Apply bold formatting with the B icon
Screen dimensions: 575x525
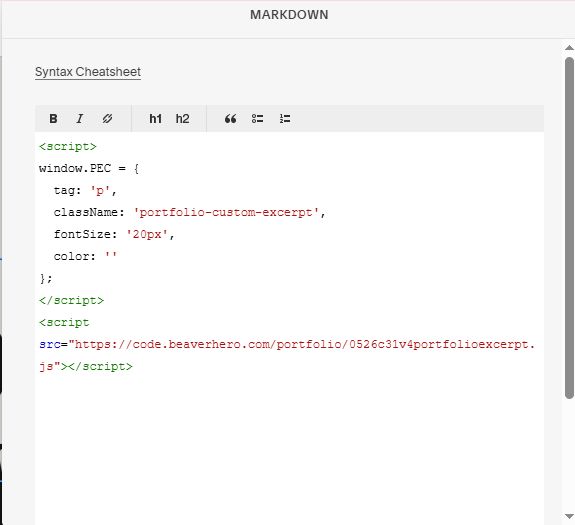[53, 119]
